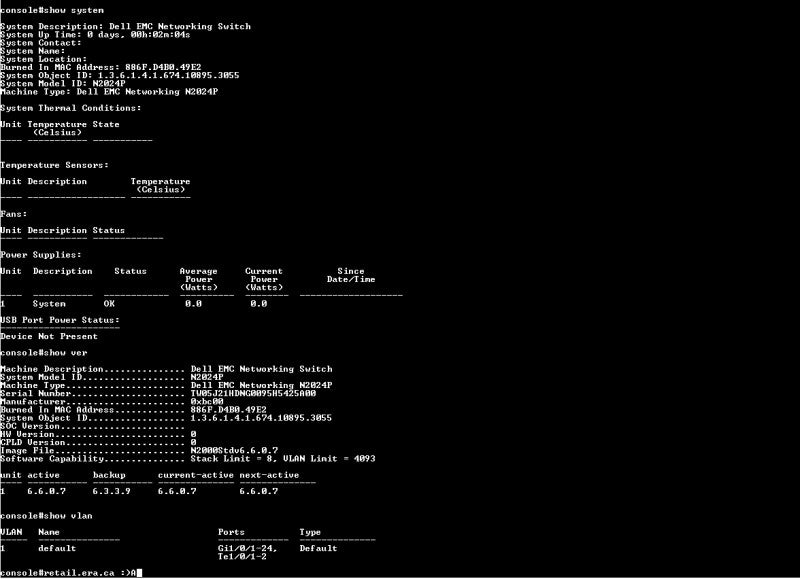Select the 'System Thermal Conditions:' heading
Image resolution: width=800 pixels, height=579 pixels.
click(x=71, y=108)
